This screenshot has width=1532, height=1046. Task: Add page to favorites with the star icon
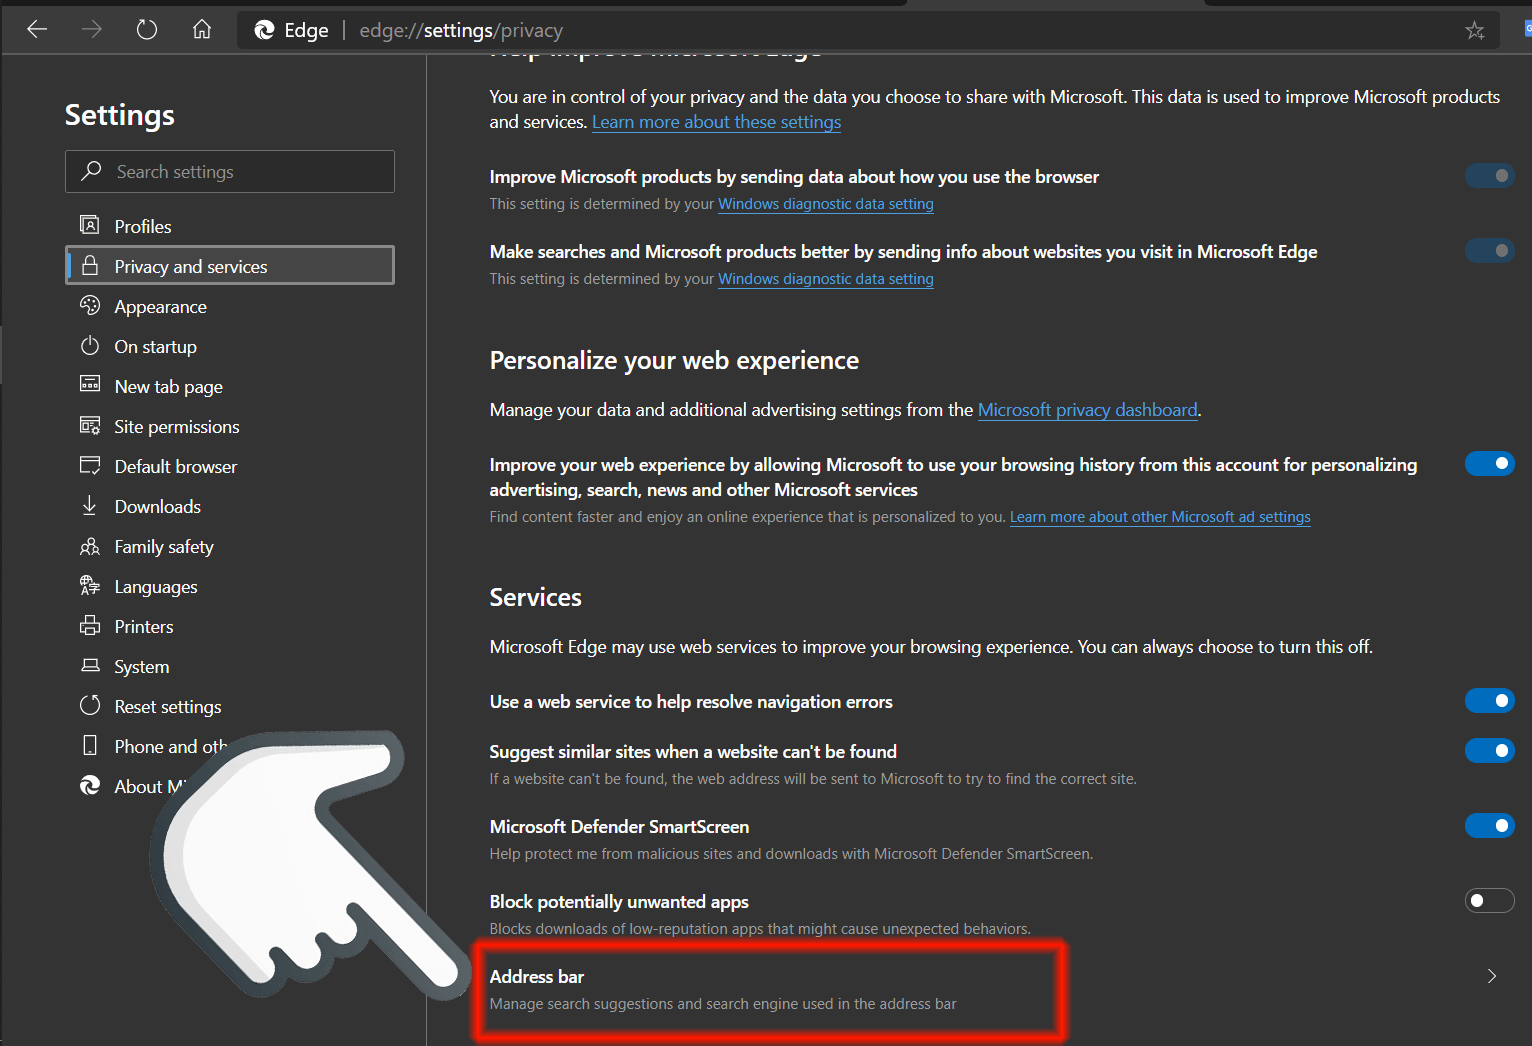click(x=1475, y=31)
